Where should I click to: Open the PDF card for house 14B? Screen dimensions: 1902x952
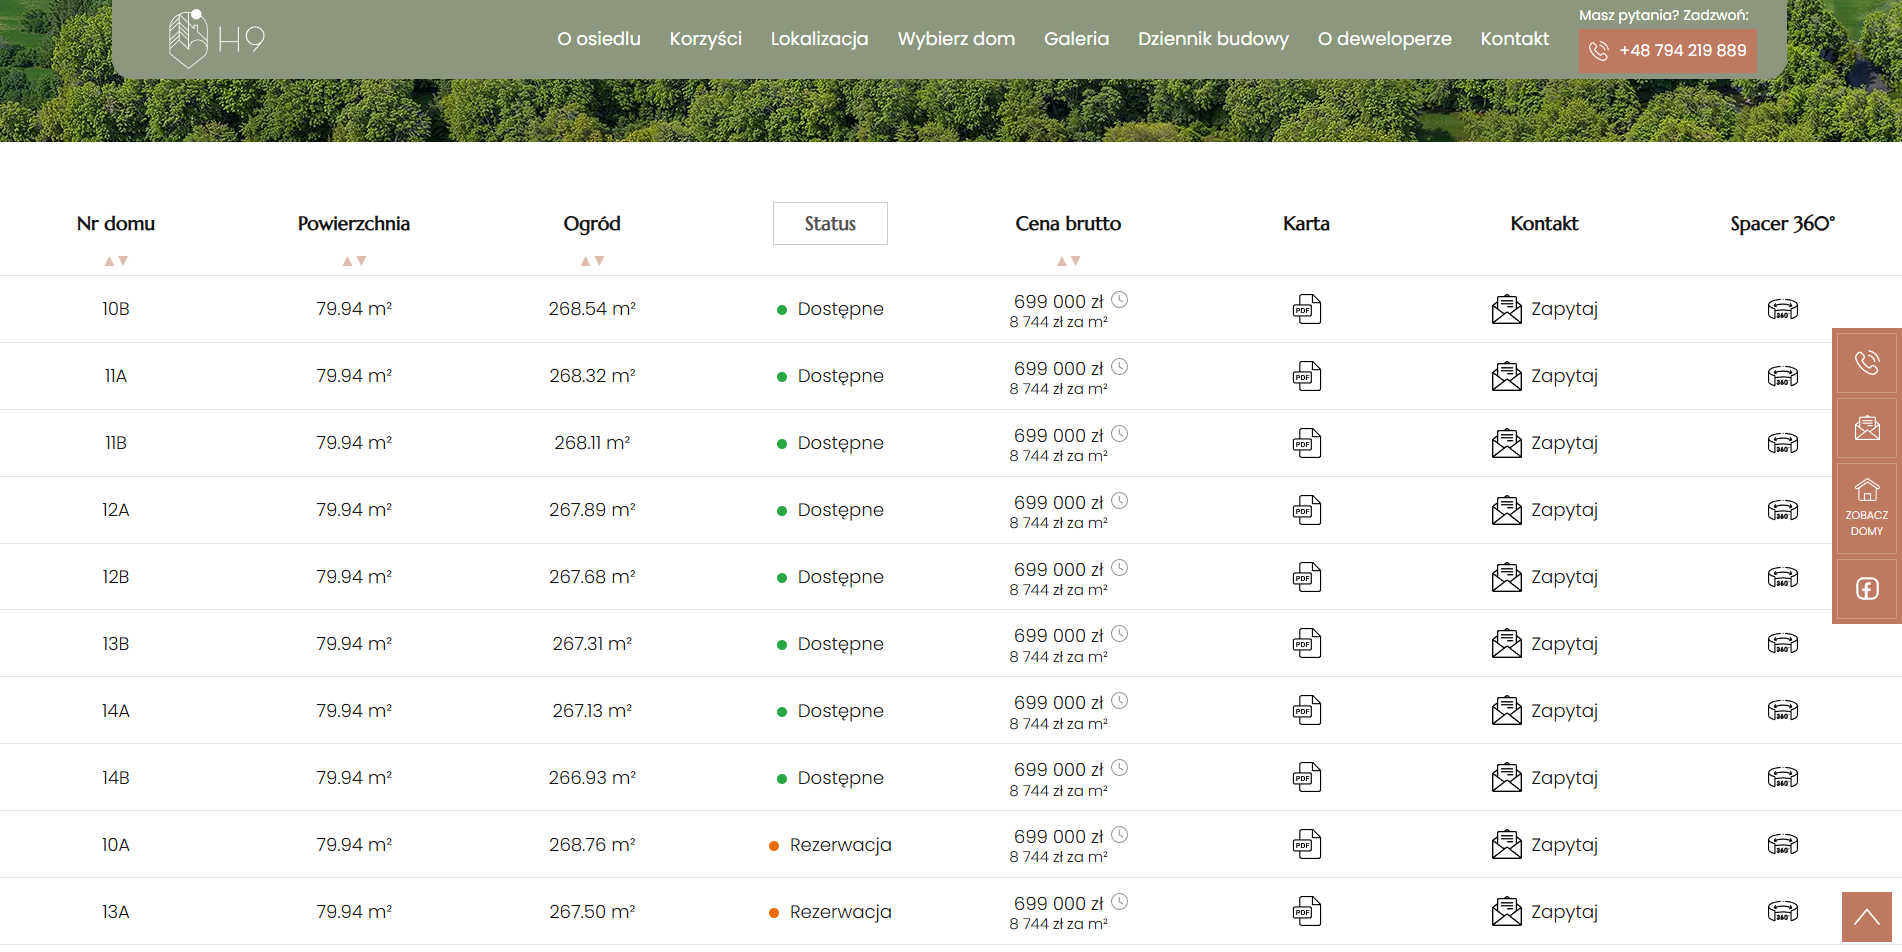coord(1306,777)
